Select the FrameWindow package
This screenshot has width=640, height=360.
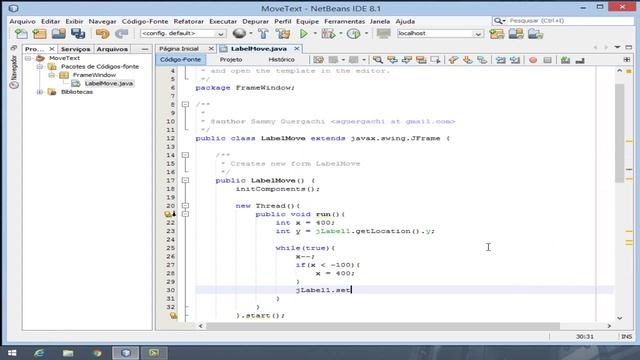pyautogui.click(x=94, y=75)
